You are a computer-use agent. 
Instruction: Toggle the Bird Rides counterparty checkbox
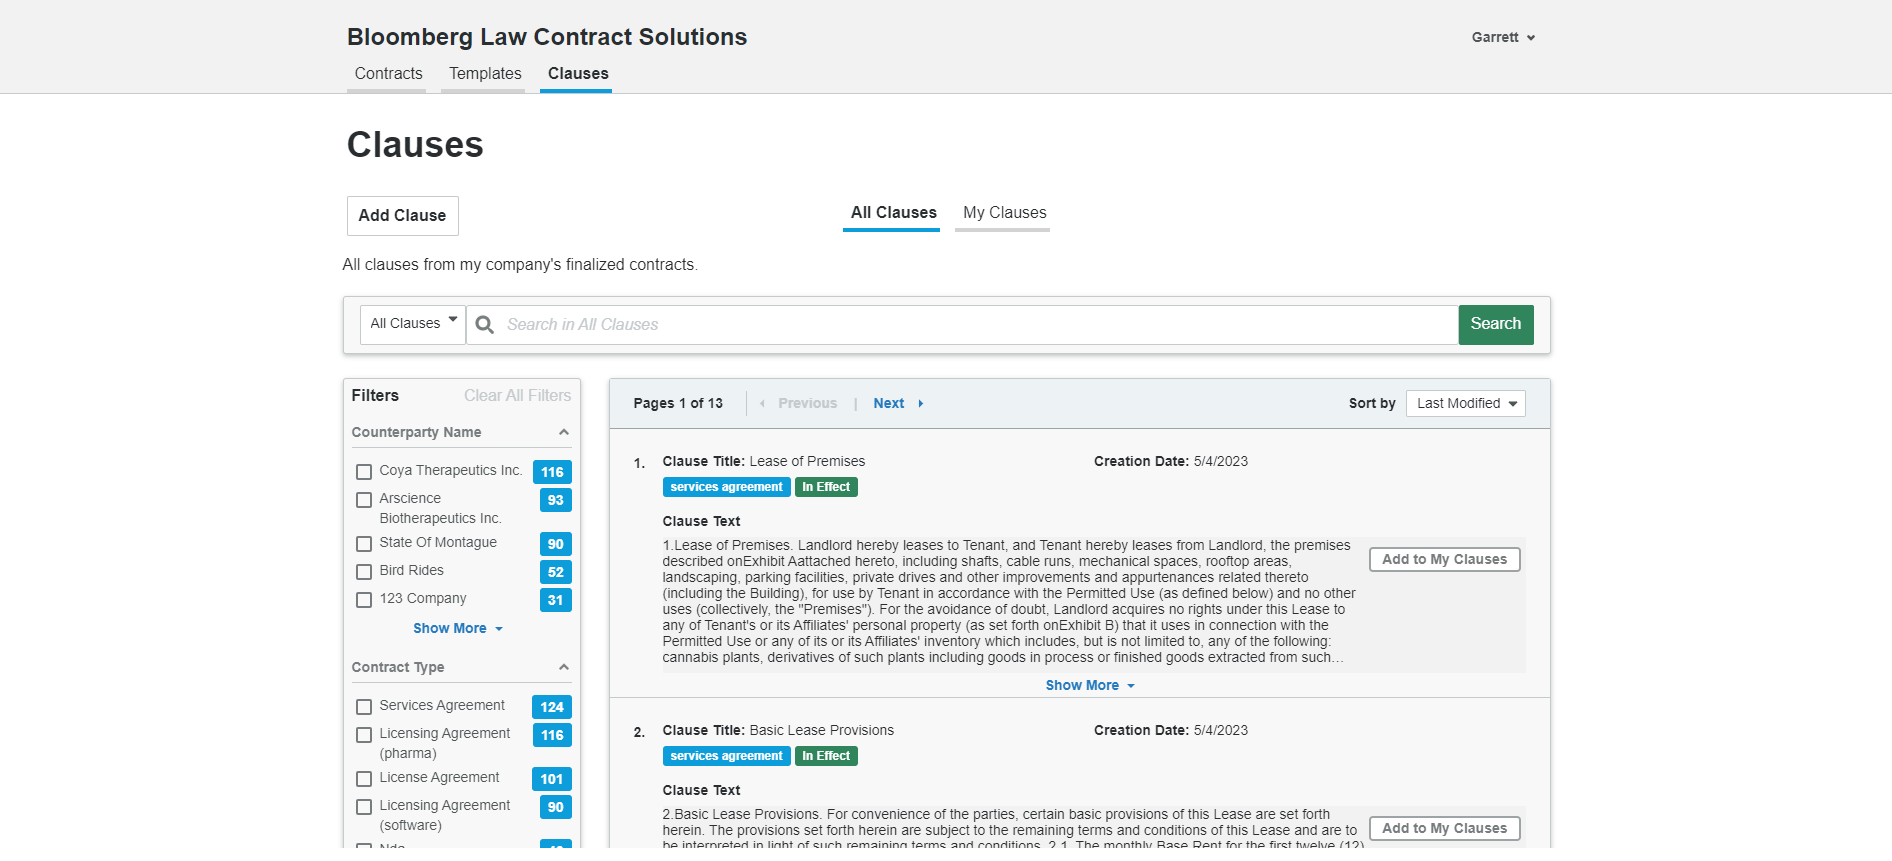point(363,571)
